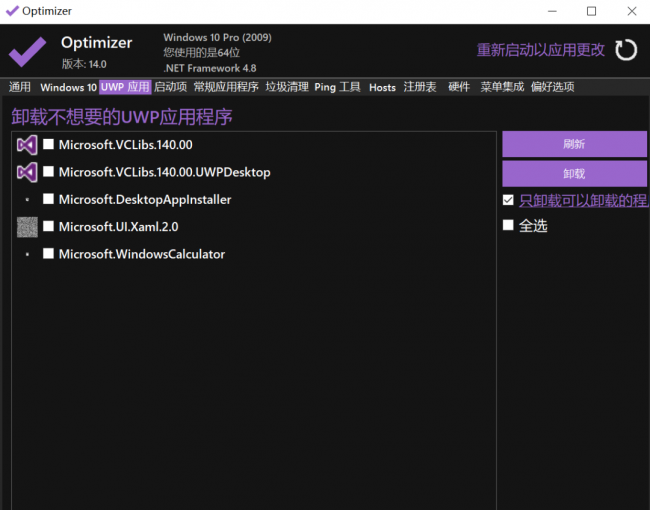Viewport: 650px width, 510px height.
Task: Open the 垃圾清理 tab
Action: 287,87
